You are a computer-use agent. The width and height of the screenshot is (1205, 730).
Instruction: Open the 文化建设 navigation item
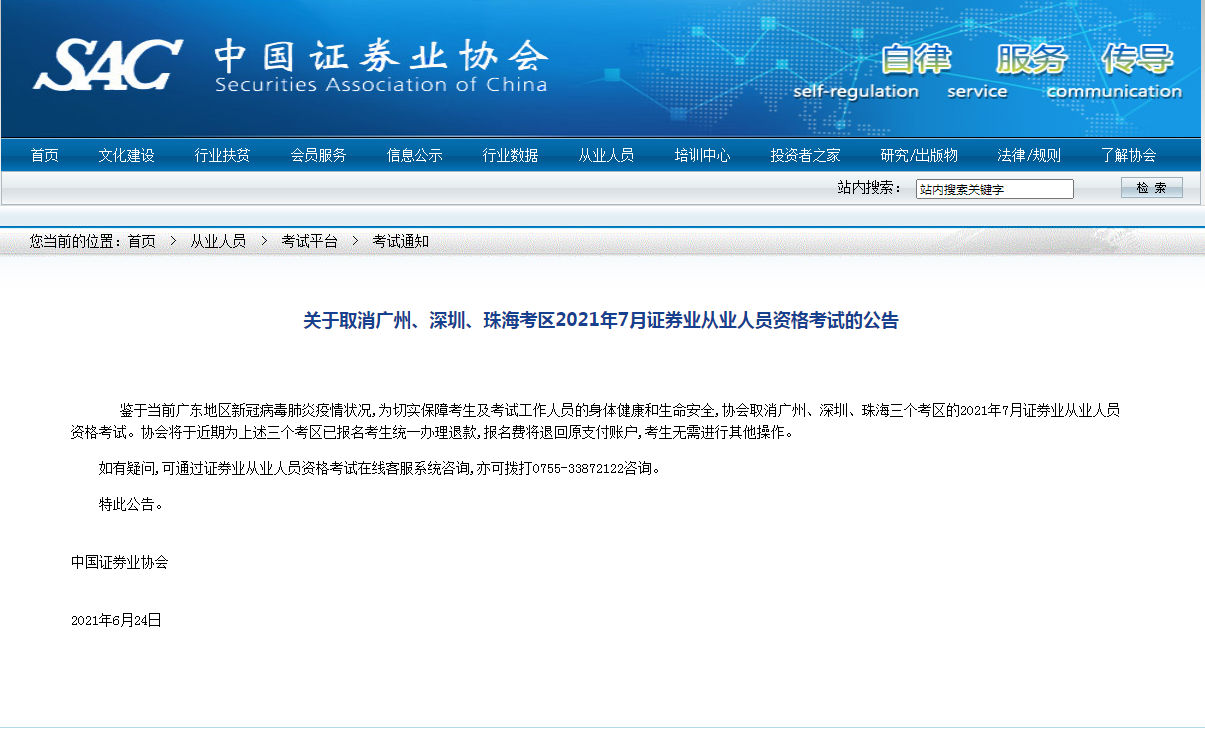[x=126, y=155]
